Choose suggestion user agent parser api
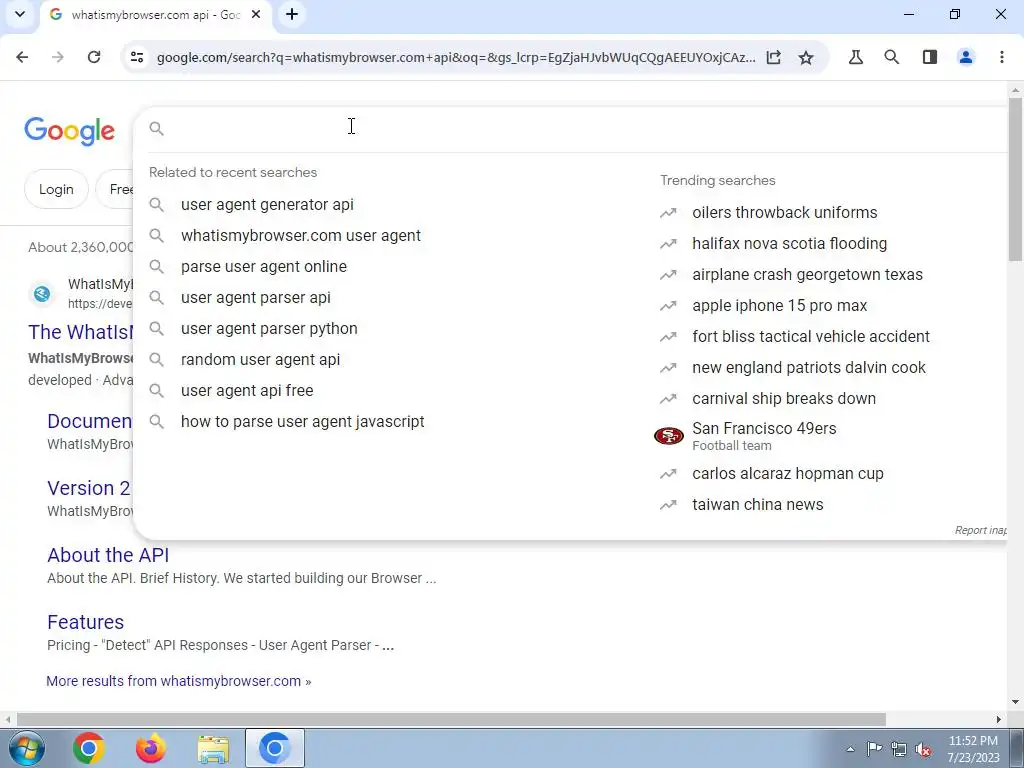Viewport: 1024px width, 768px height. coord(255,298)
